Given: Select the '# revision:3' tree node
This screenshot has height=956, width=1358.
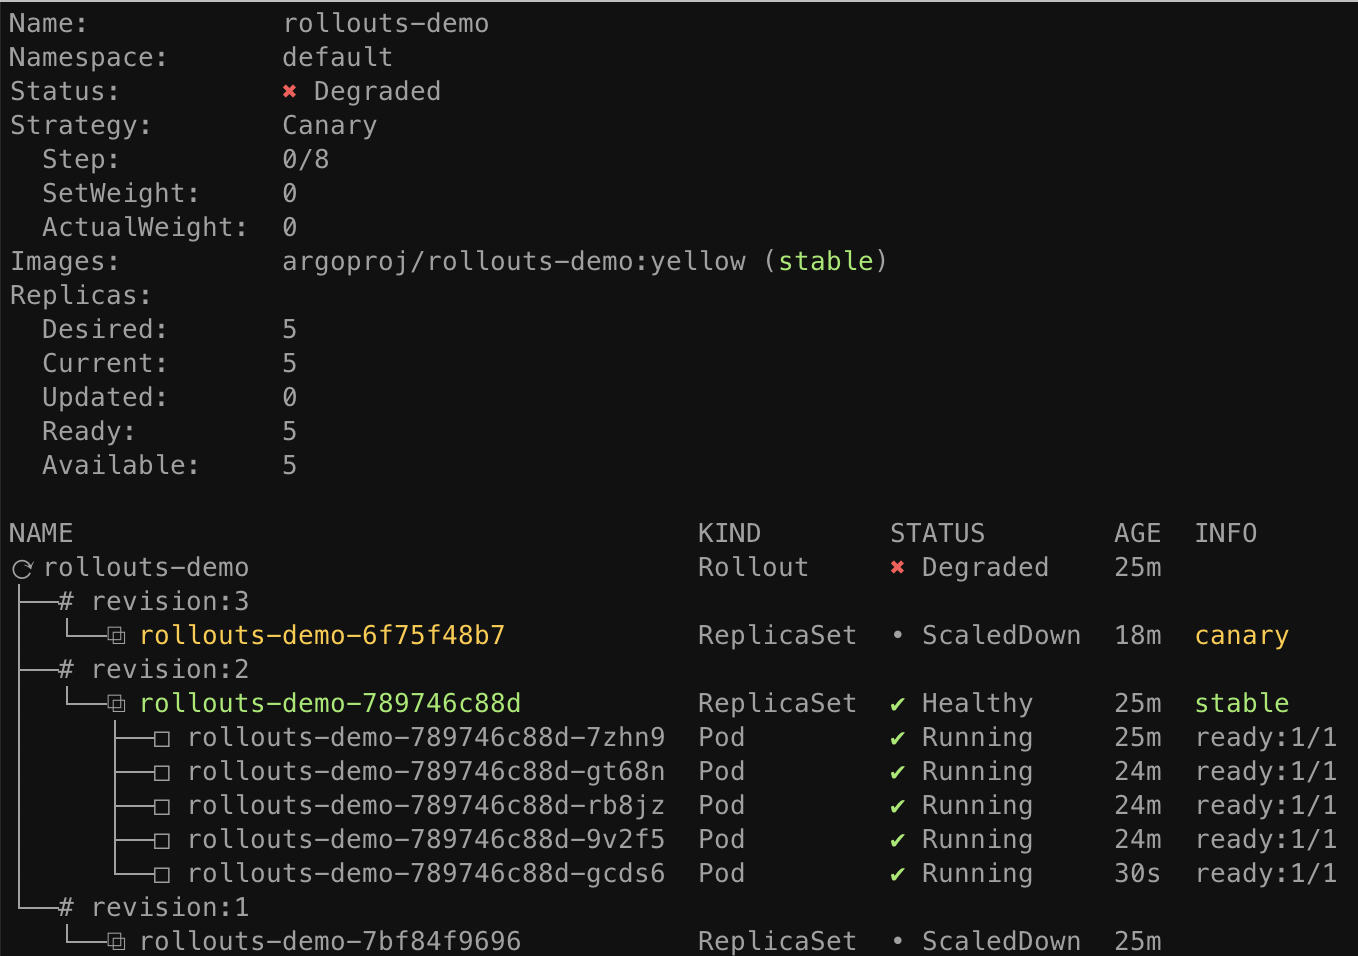Looking at the screenshot, I should pyautogui.click(x=154, y=601).
